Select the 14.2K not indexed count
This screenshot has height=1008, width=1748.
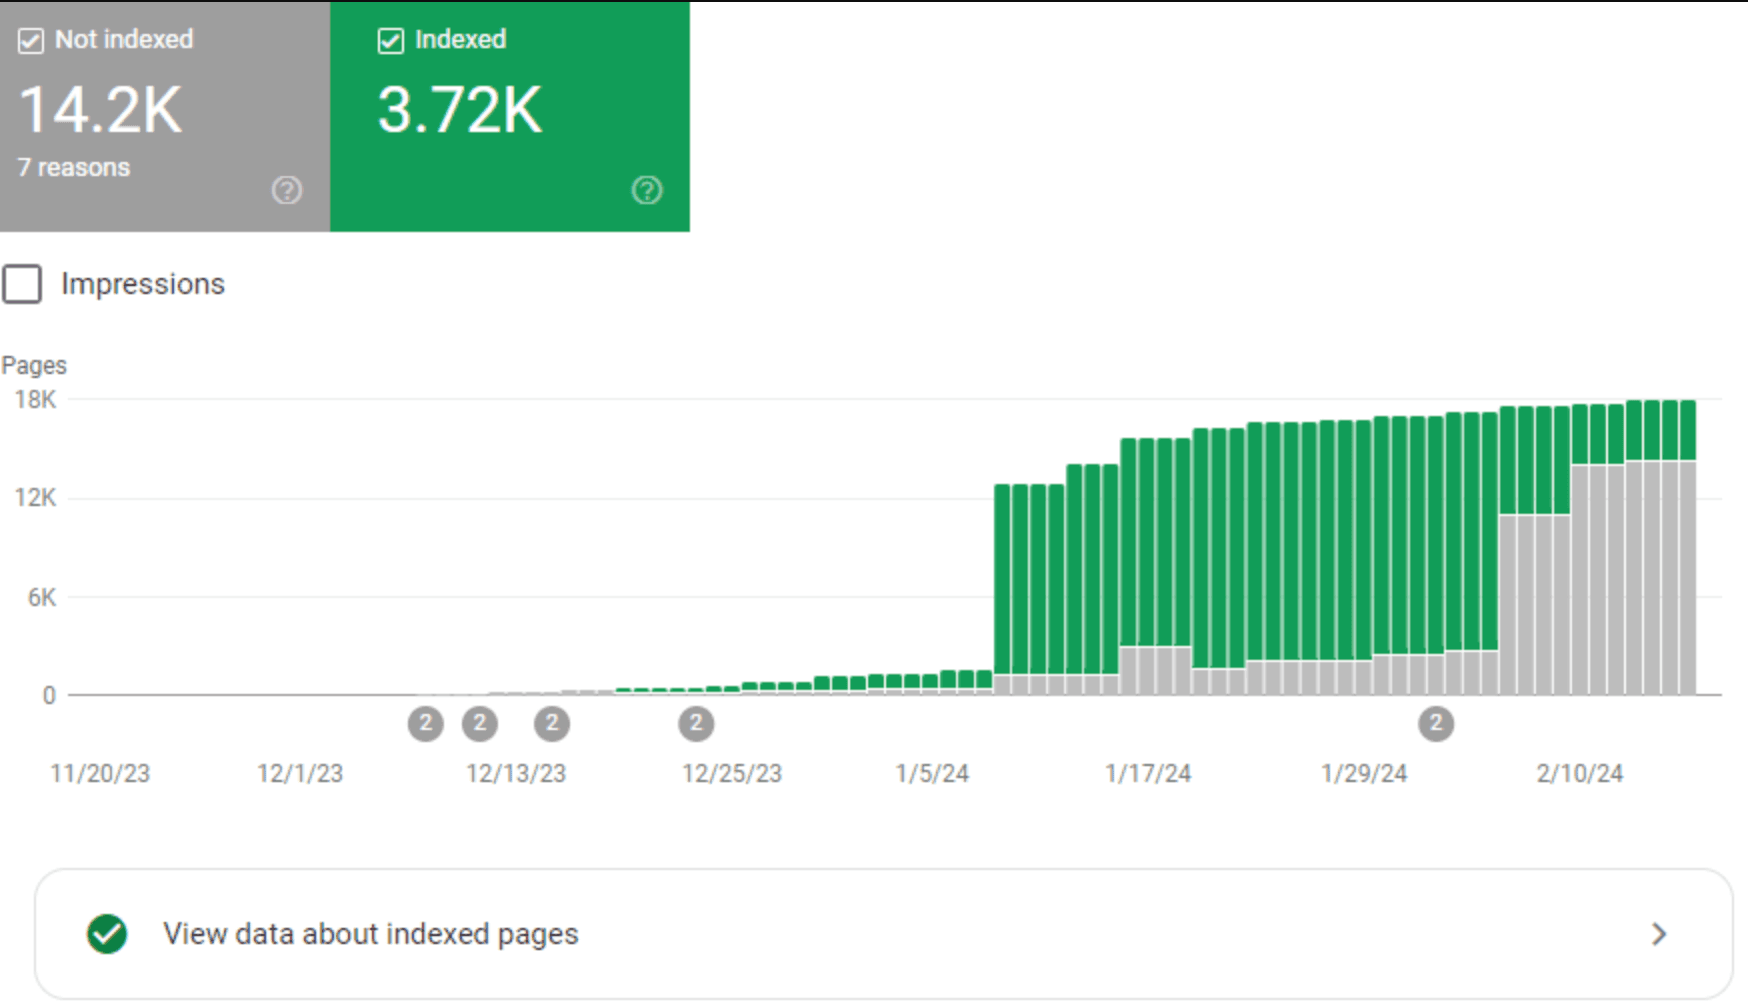click(101, 110)
